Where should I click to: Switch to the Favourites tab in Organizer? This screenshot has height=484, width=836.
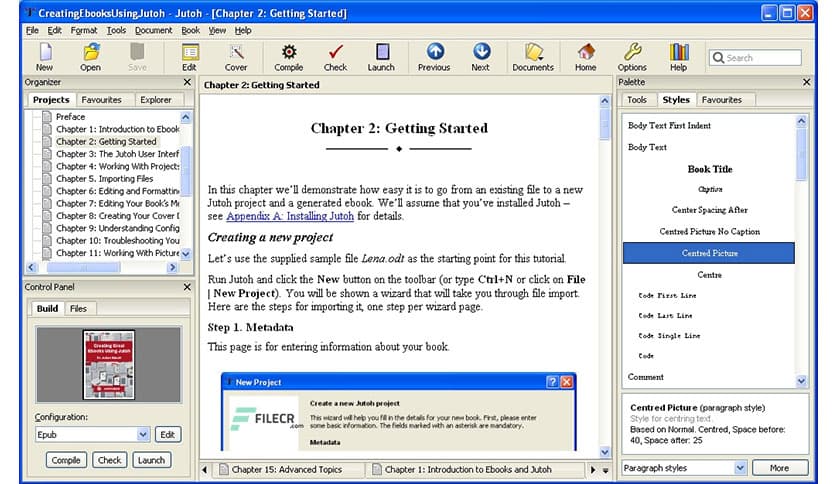(101, 100)
